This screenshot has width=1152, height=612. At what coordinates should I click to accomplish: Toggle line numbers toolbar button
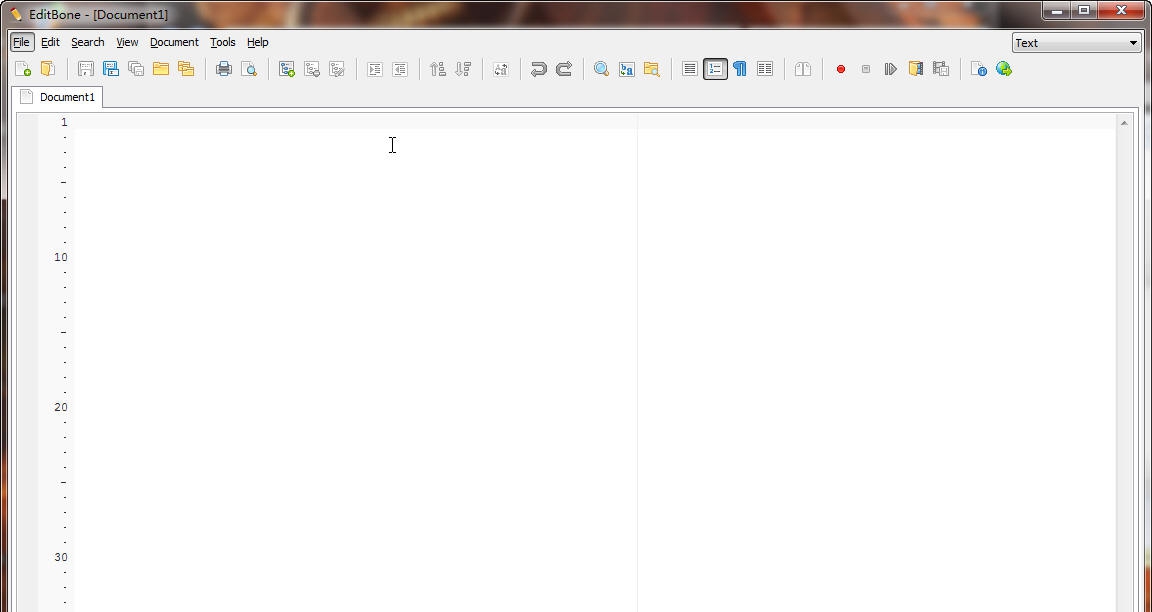[x=715, y=69]
